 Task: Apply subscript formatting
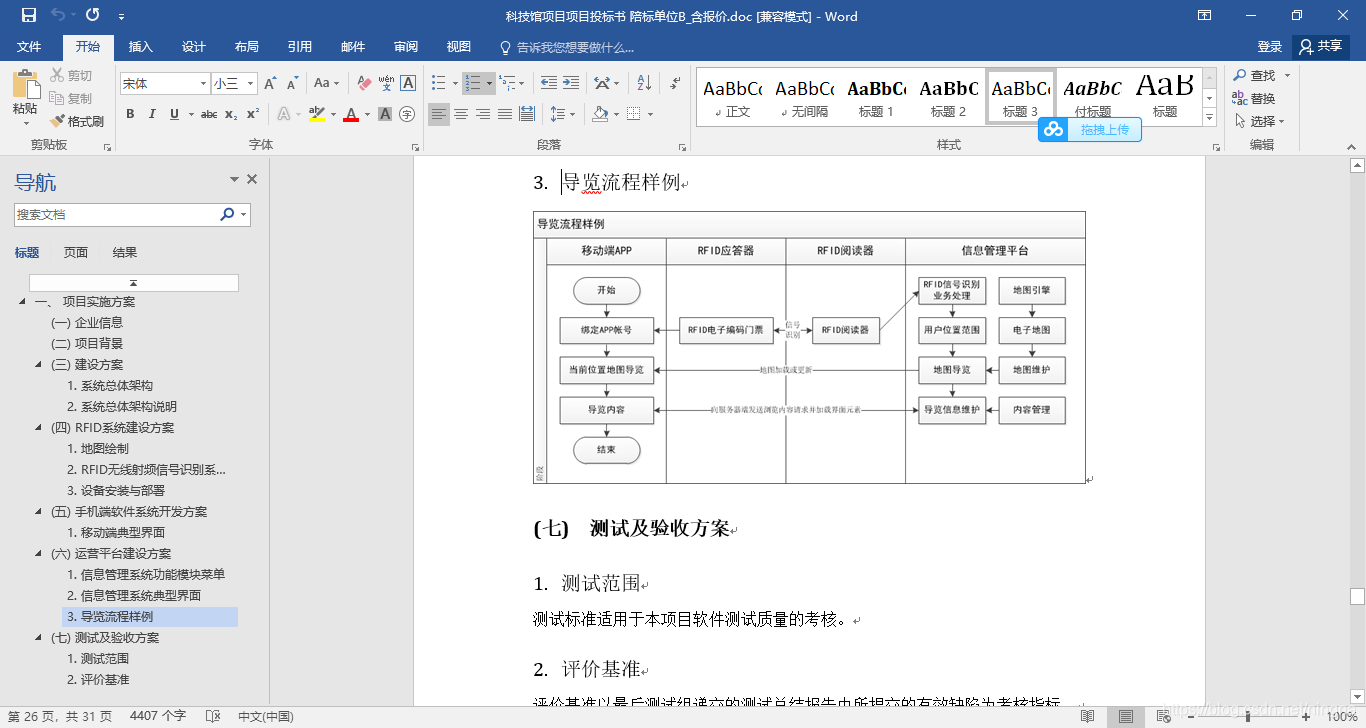(231, 114)
